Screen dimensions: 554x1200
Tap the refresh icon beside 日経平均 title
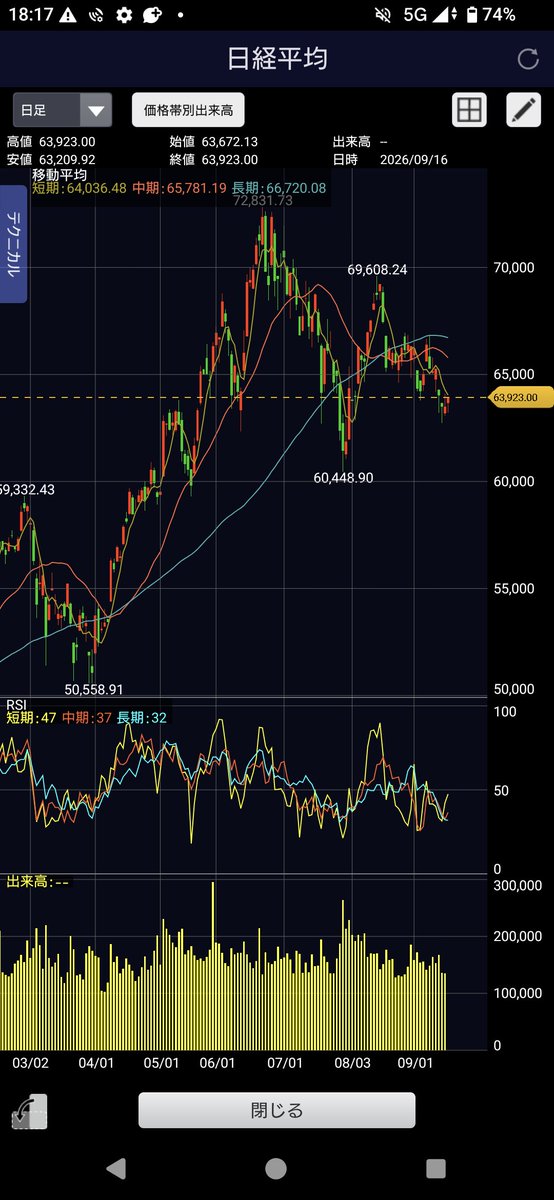(528, 58)
